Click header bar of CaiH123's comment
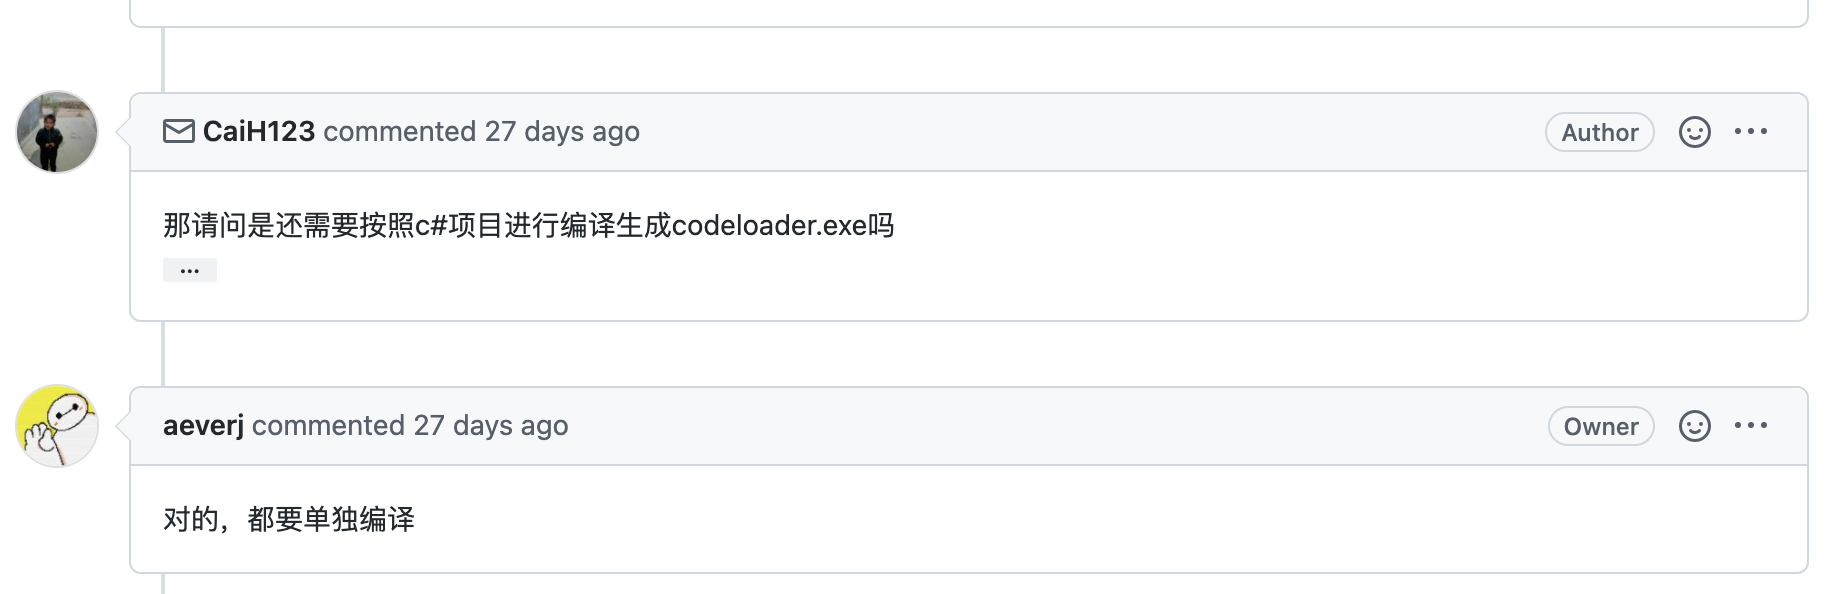 pos(969,132)
